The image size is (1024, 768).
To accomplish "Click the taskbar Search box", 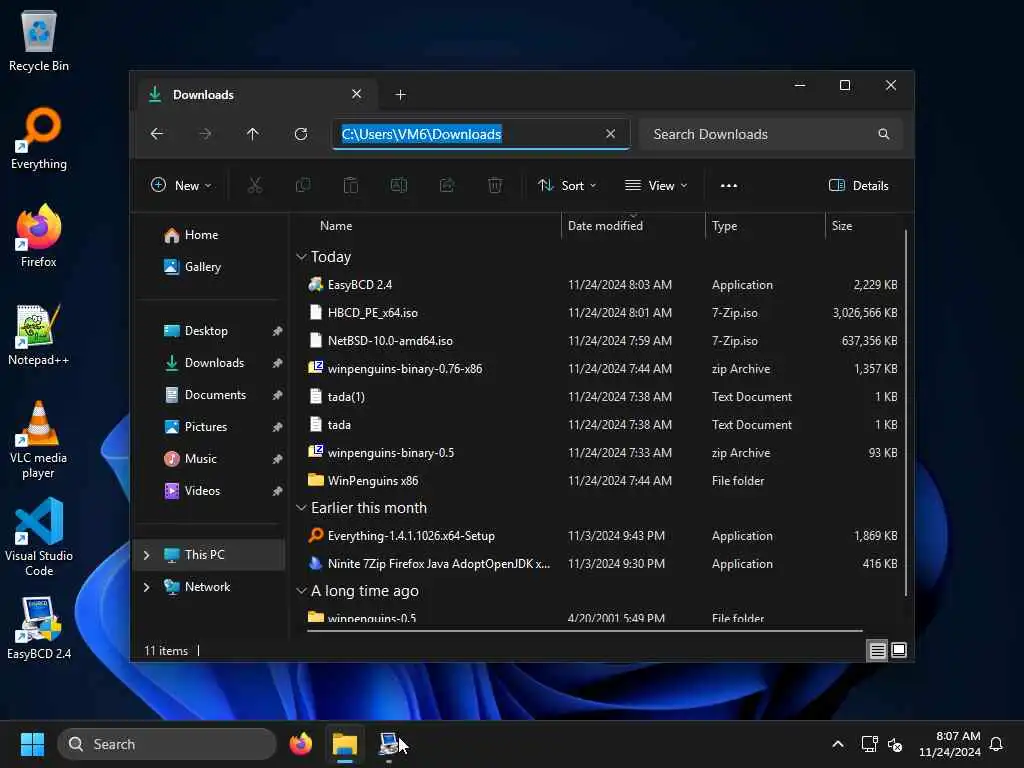I will pos(167,744).
